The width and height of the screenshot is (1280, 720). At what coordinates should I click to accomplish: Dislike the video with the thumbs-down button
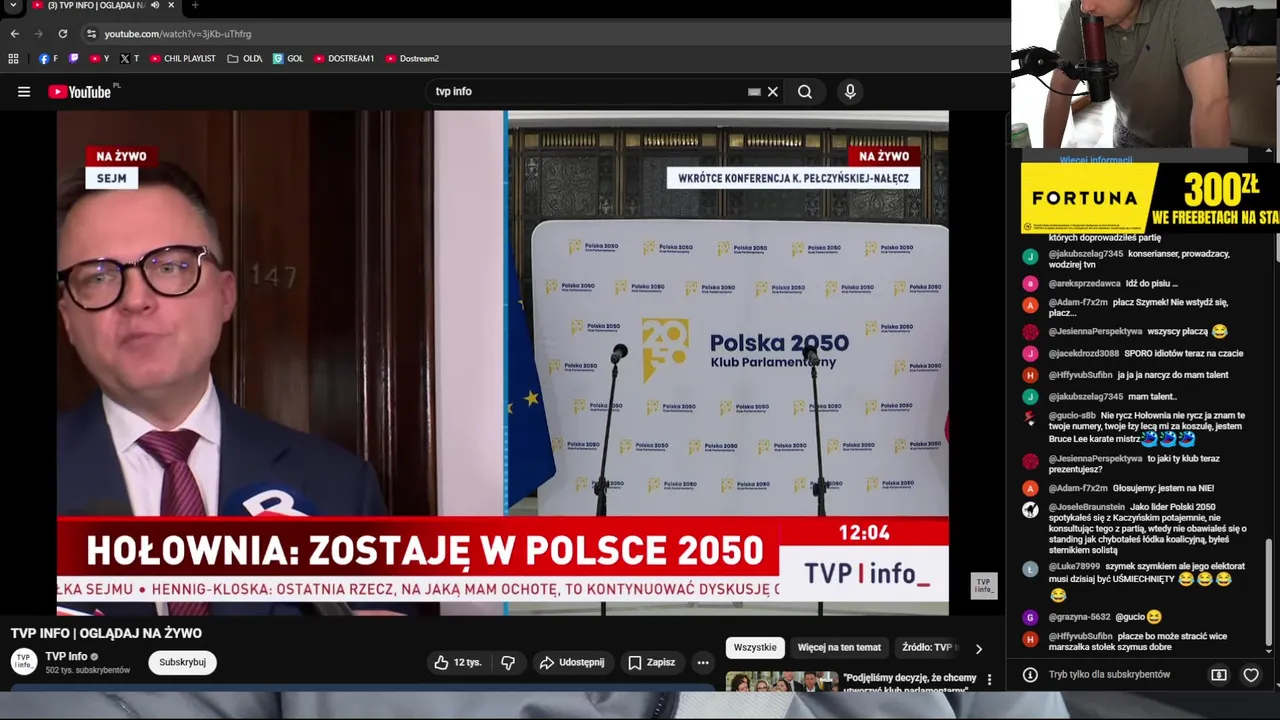[x=508, y=662]
